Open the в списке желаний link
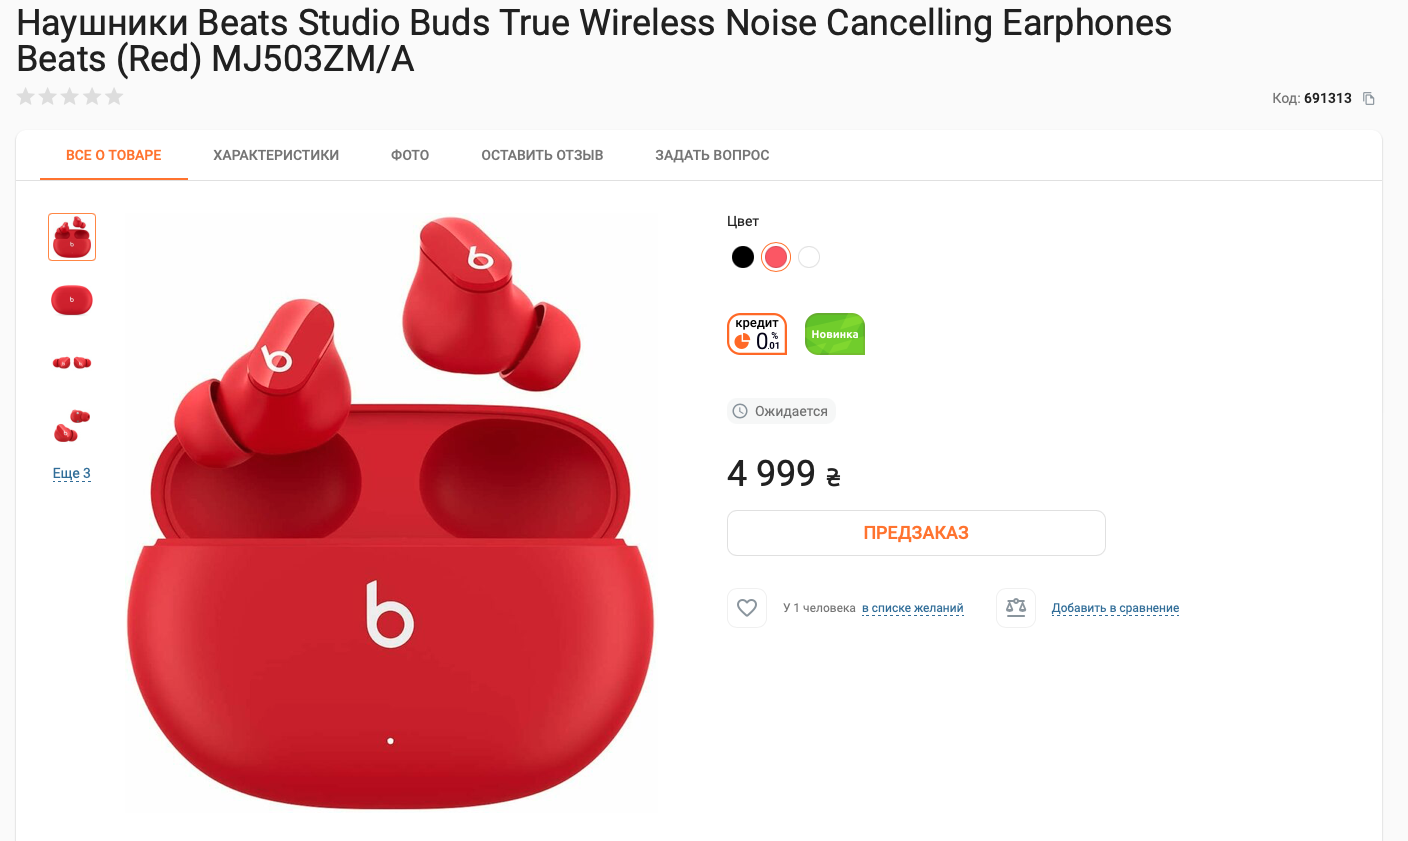This screenshot has width=1408, height=841. click(913, 608)
